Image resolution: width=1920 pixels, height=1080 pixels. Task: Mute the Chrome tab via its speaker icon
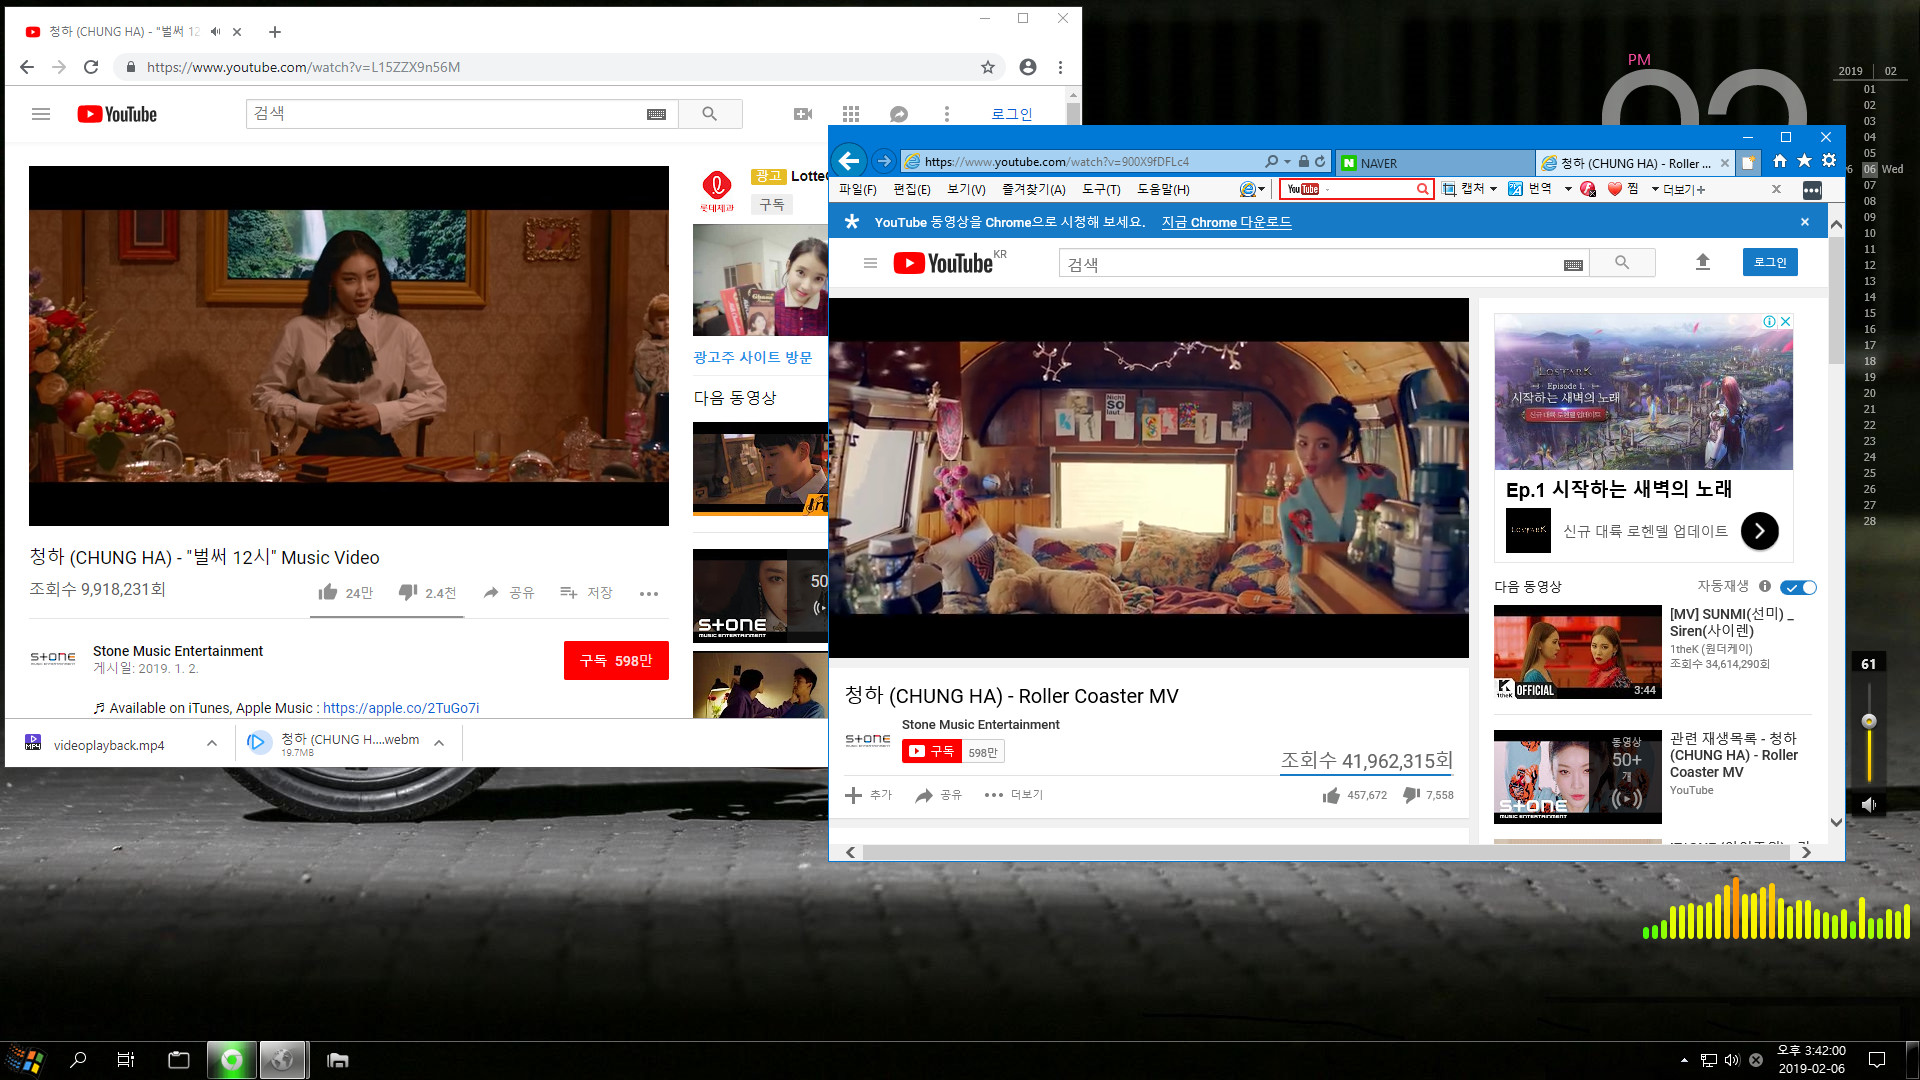coord(215,32)
